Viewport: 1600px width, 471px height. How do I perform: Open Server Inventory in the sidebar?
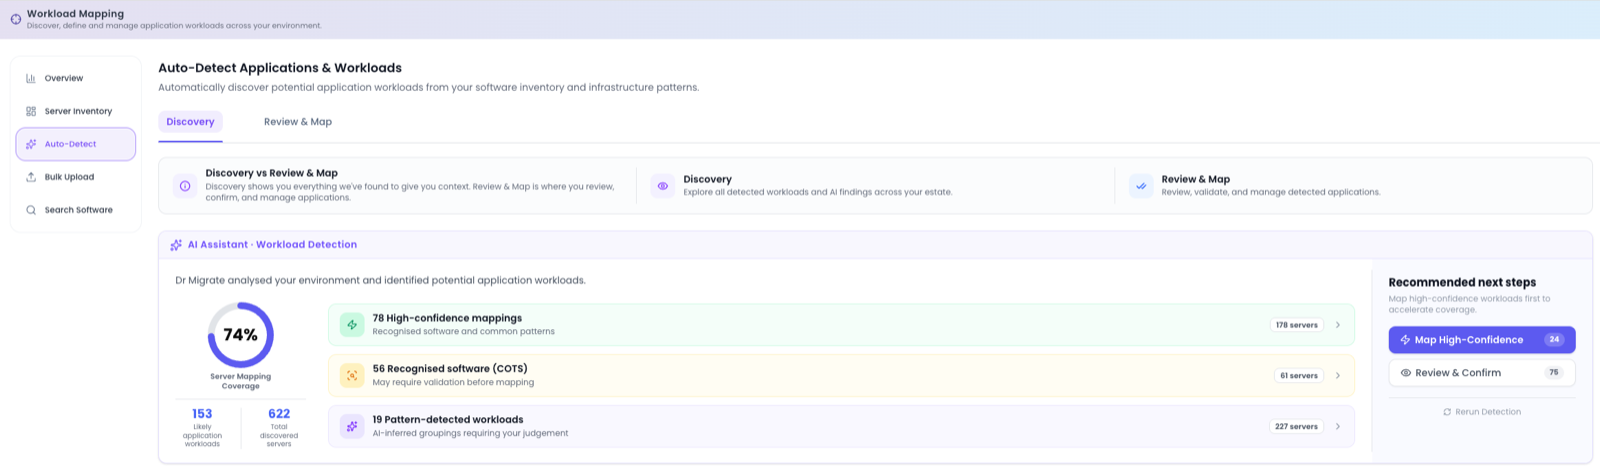tap(76, 111)
